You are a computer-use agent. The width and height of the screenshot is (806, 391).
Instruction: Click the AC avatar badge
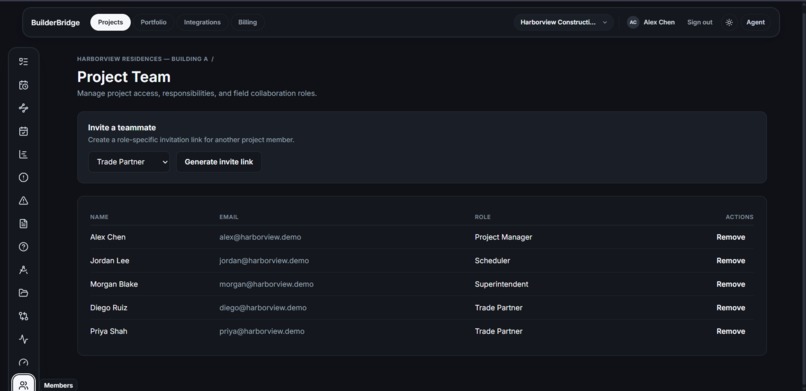[x=633, y=22]
